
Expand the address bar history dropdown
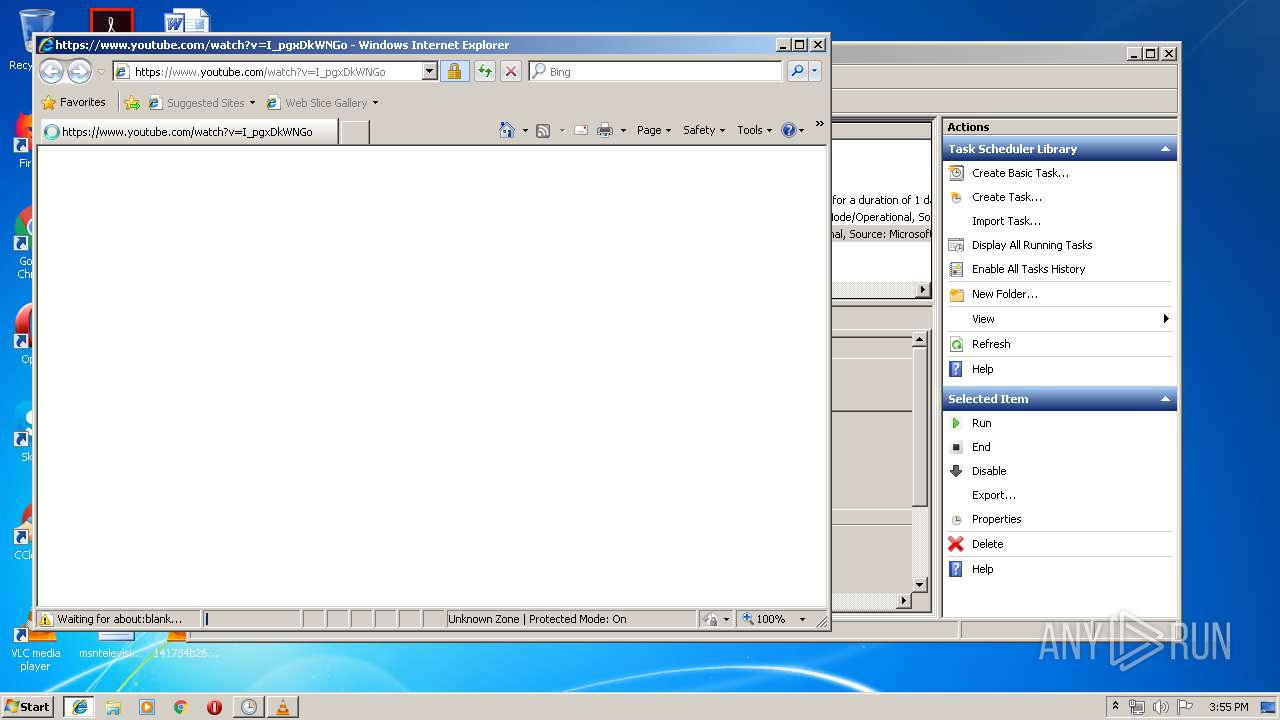click(x=429, y=71)
